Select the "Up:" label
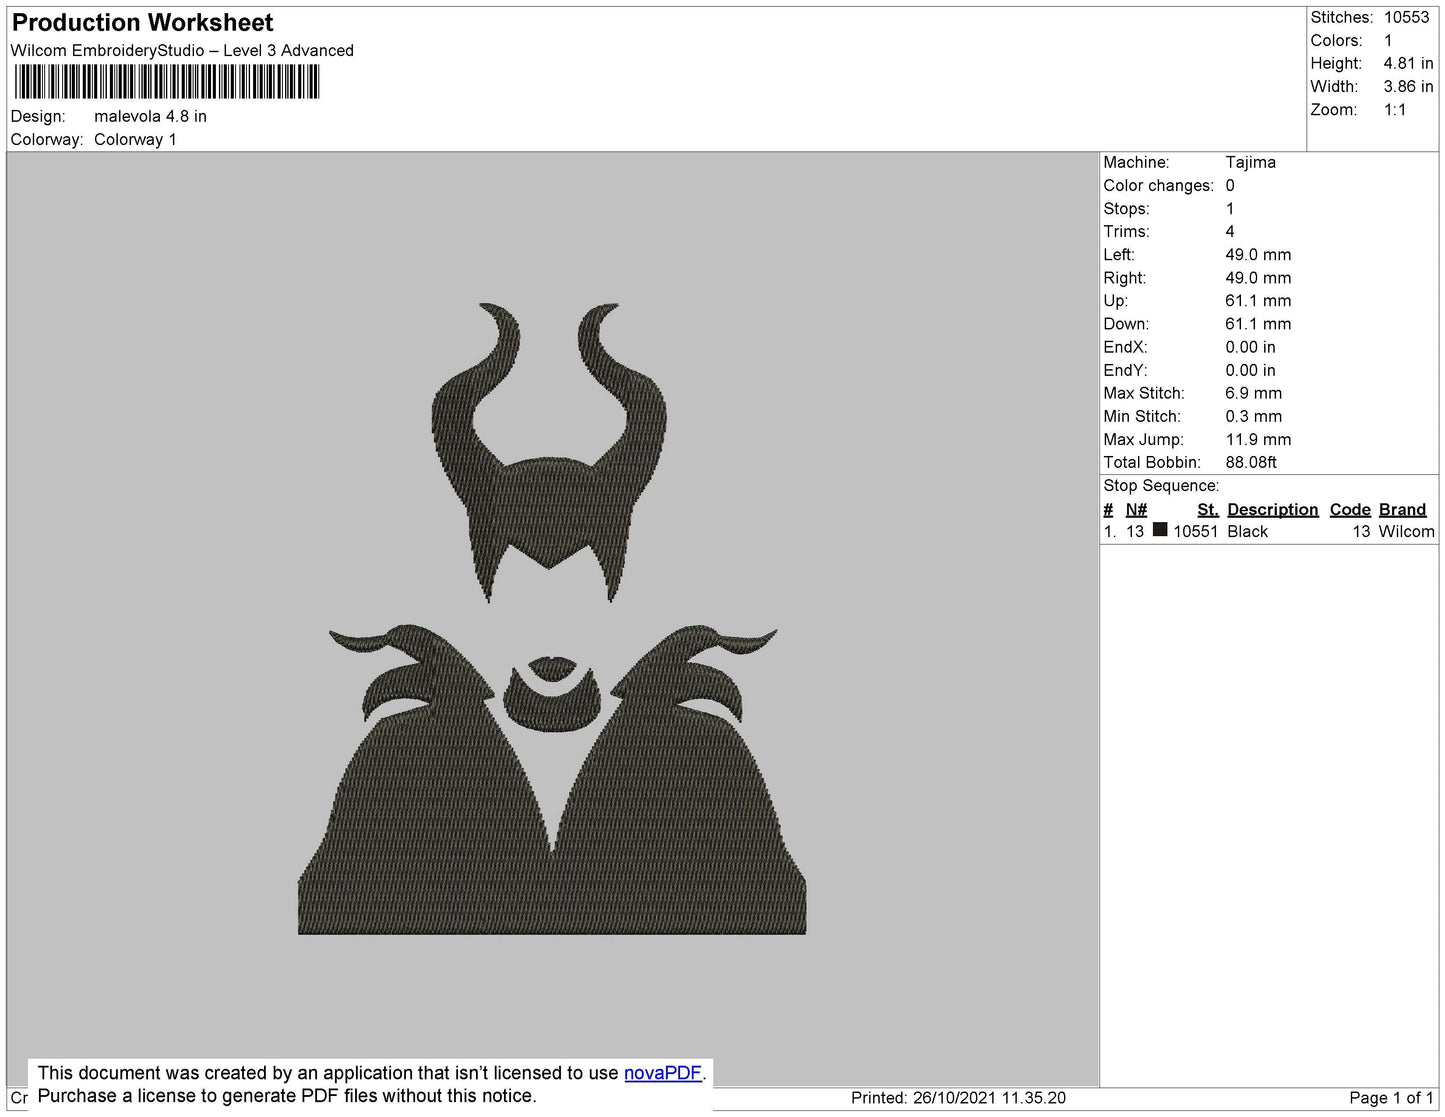Image resolution: width=1445 pixels, height=1117 pixels. coord(1115,301)
